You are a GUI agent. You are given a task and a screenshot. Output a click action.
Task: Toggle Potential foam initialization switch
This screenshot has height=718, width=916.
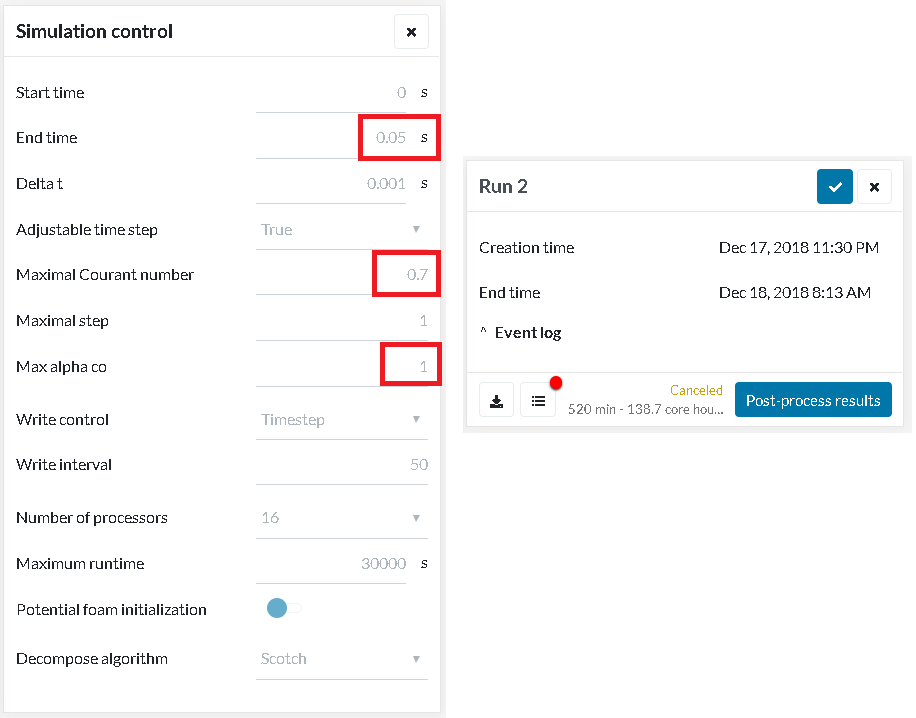click(x=283, y=608)
